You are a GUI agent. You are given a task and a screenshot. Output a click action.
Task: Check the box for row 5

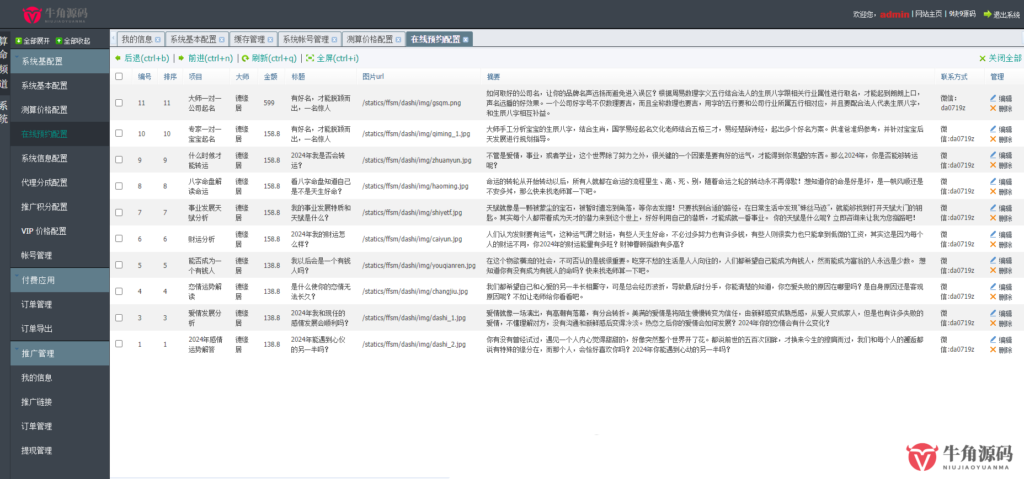[119, 265]
